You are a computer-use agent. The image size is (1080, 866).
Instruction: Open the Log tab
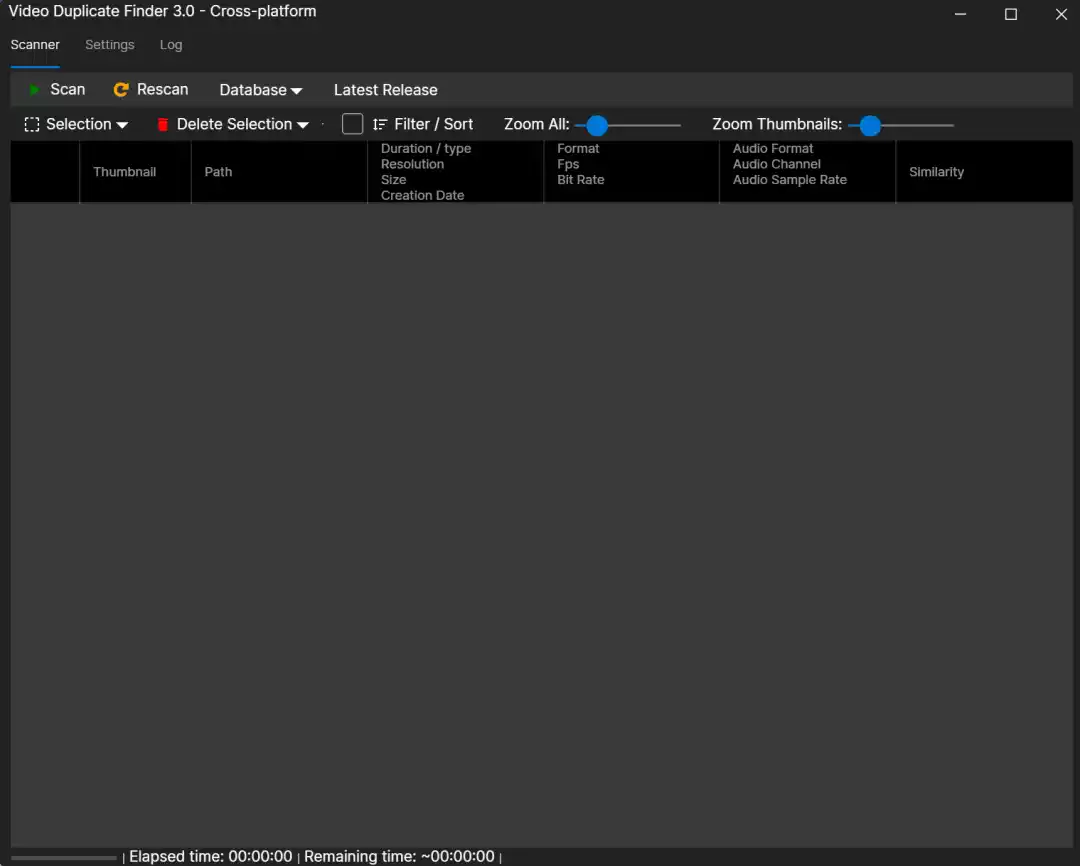tap(171, 45)
